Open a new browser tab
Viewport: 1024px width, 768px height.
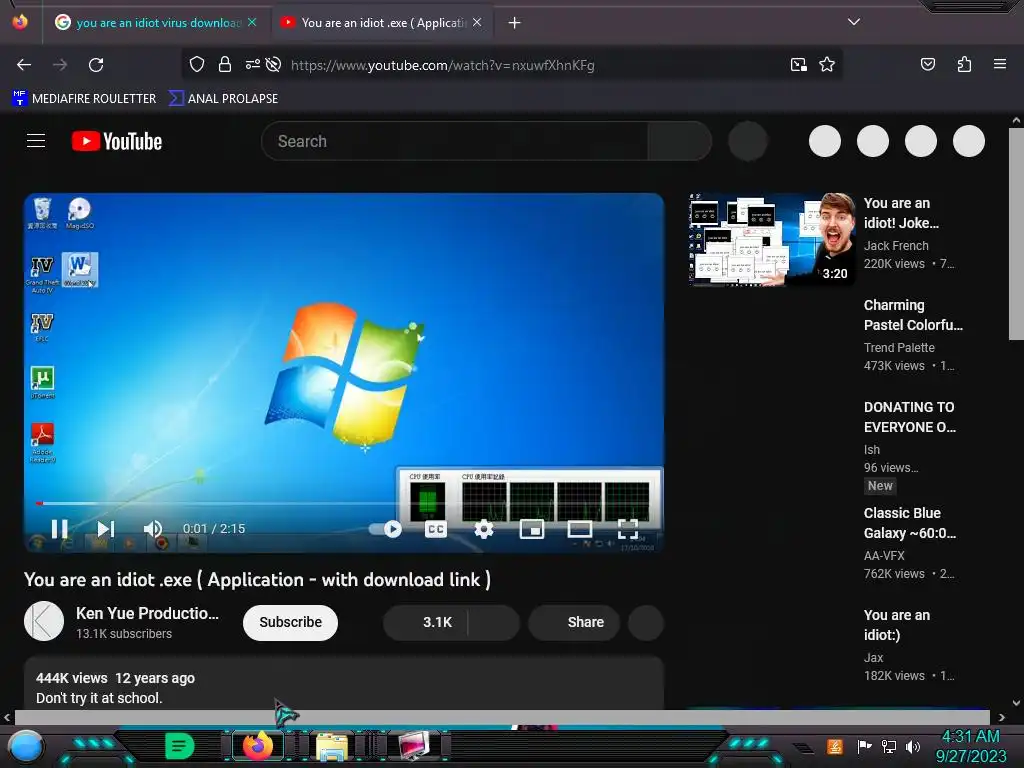point(515,23)
